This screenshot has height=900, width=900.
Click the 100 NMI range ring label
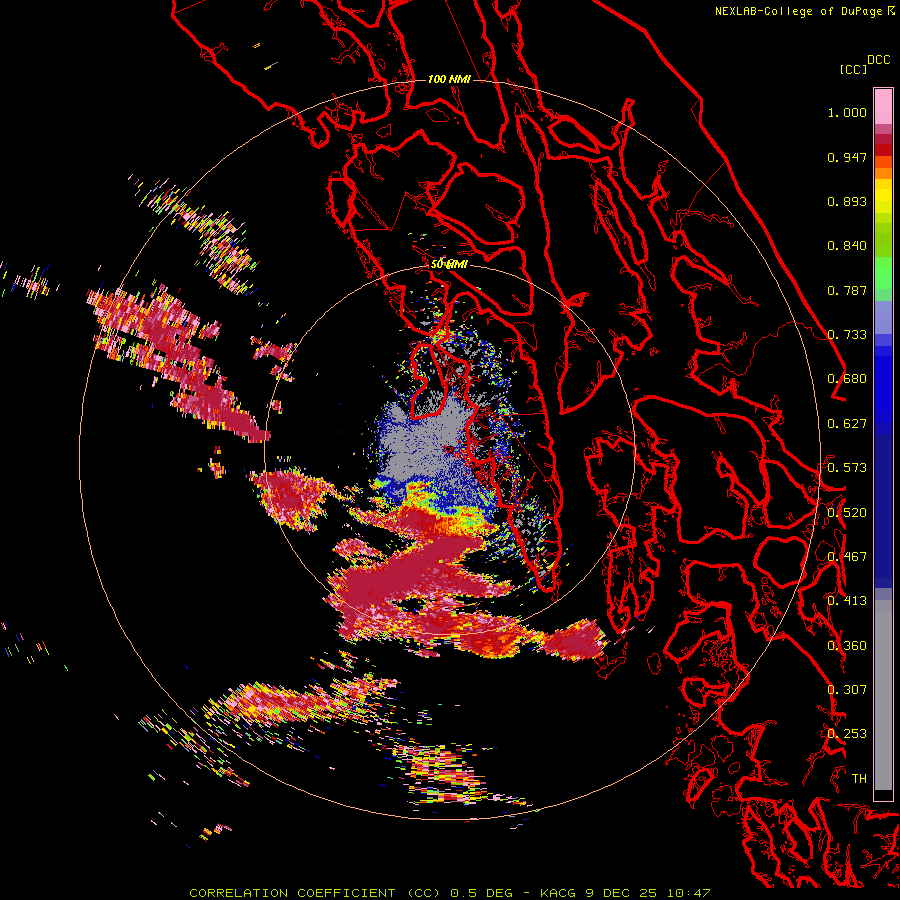[449, 79]
